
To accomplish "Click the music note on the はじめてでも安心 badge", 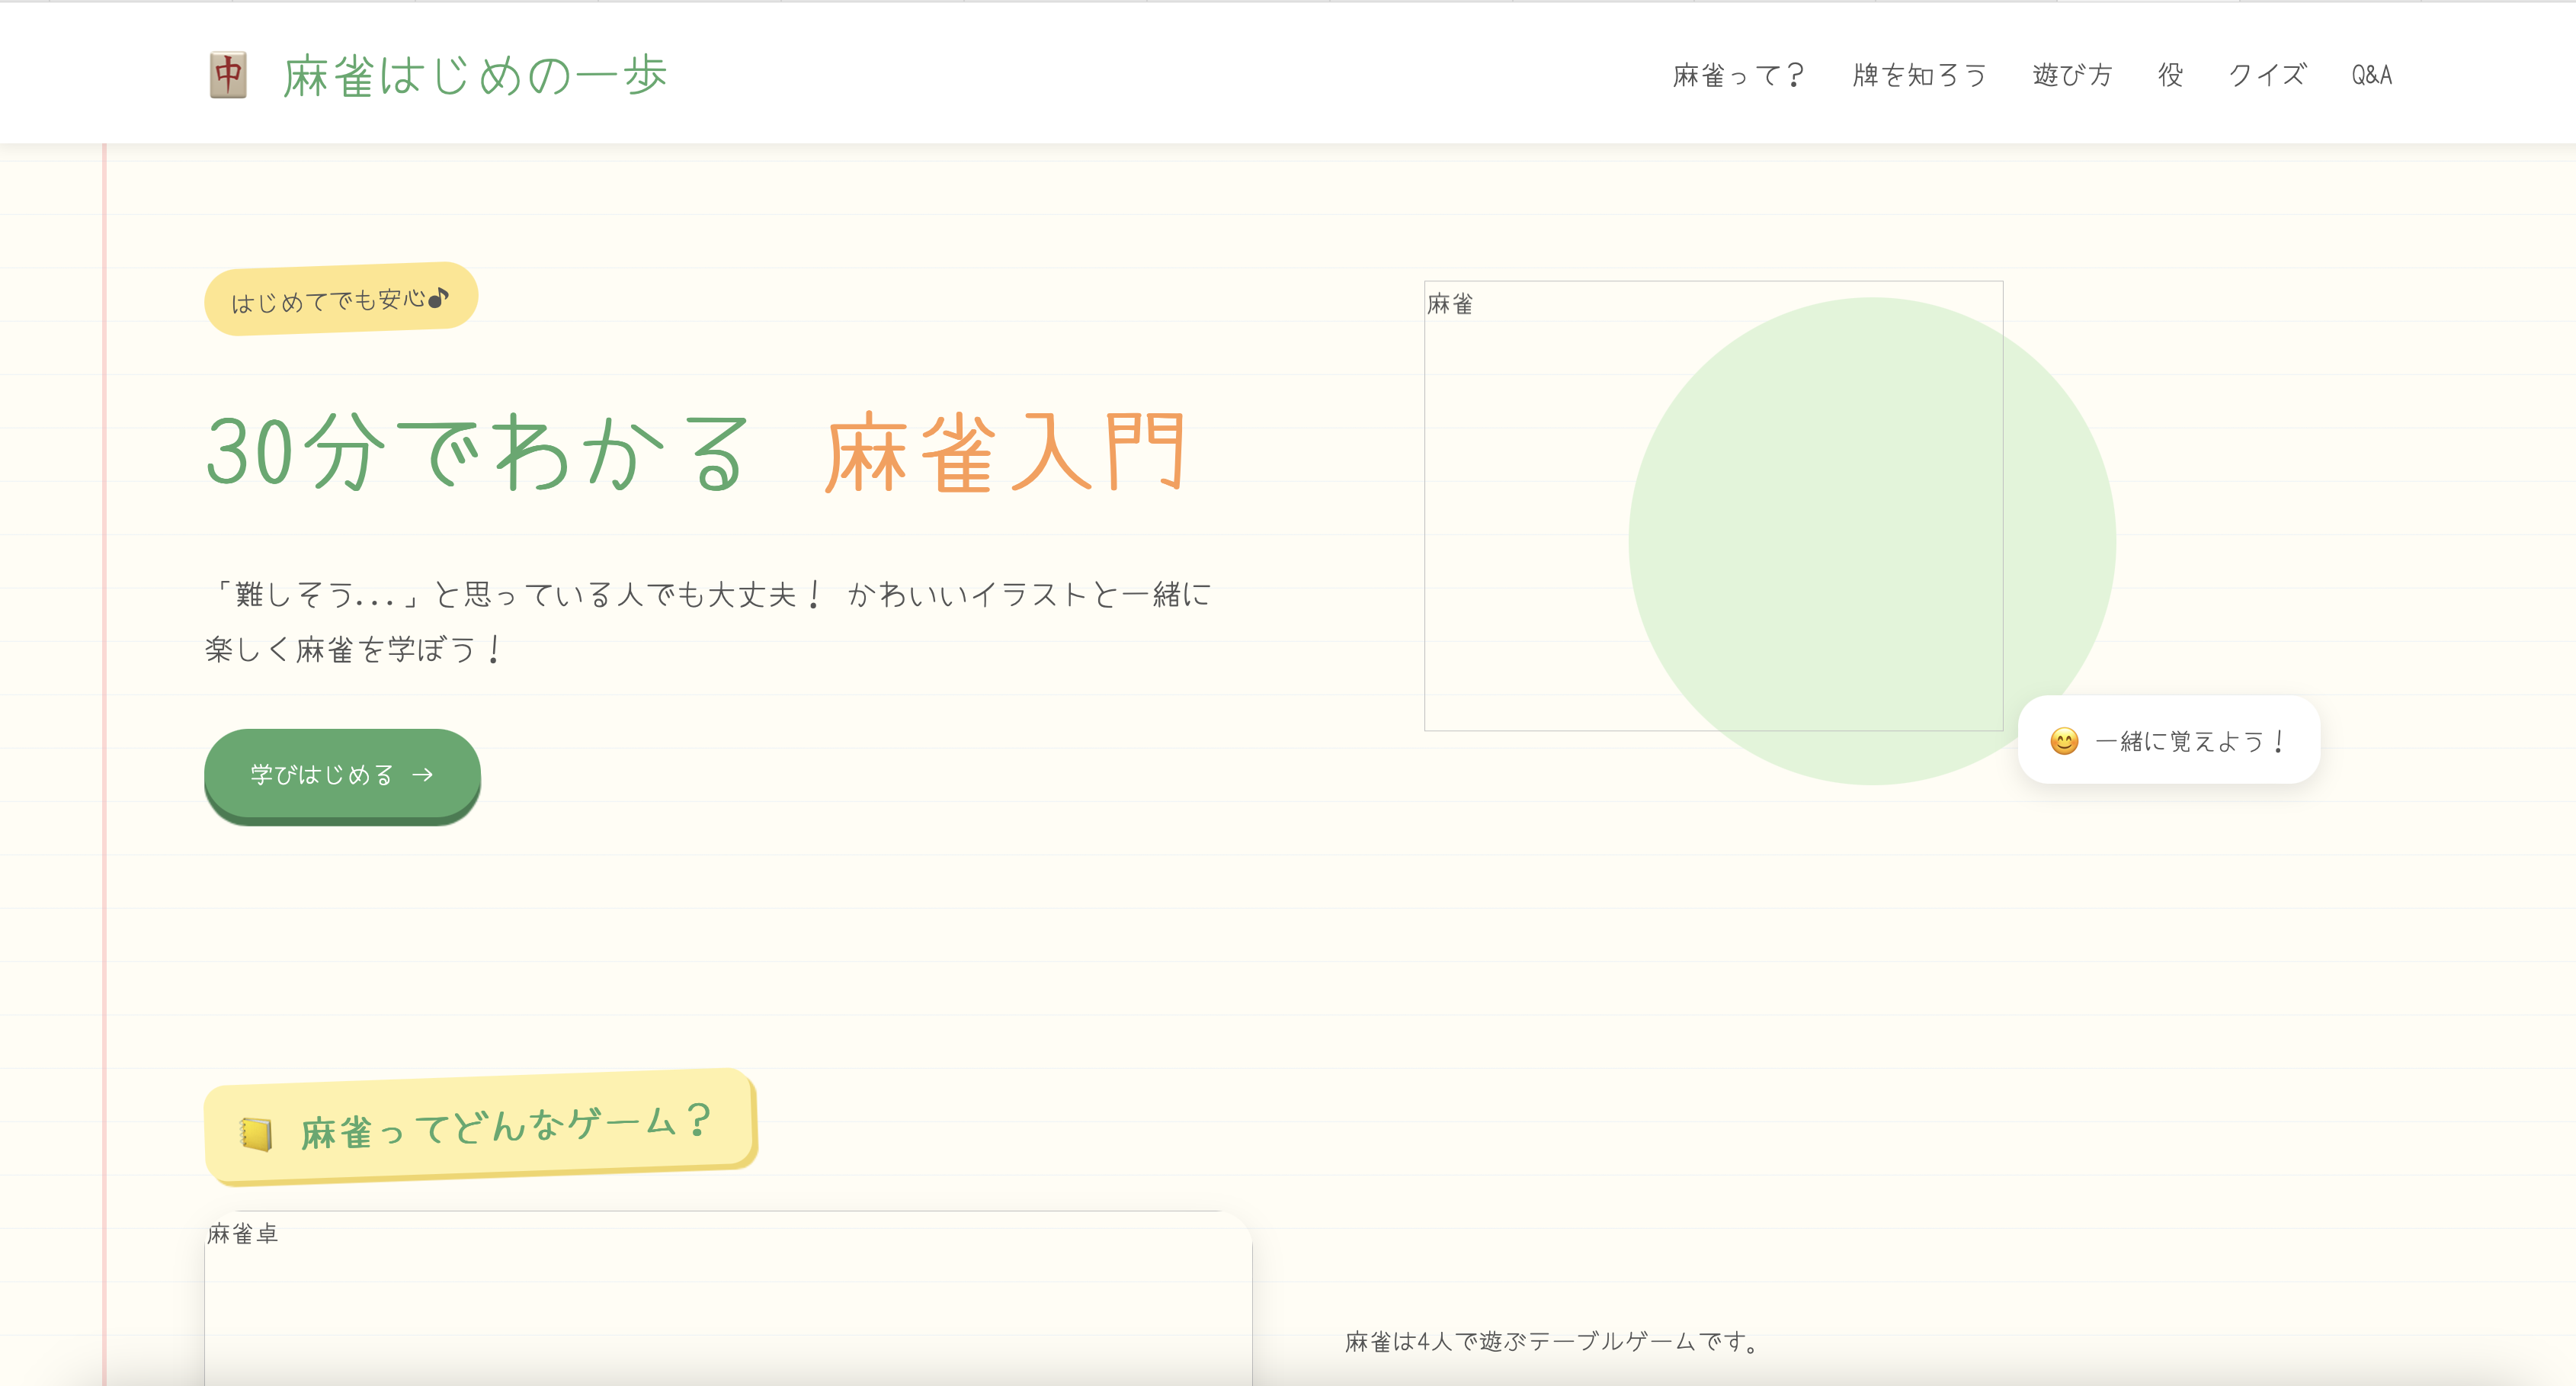I will click(438, 297).
